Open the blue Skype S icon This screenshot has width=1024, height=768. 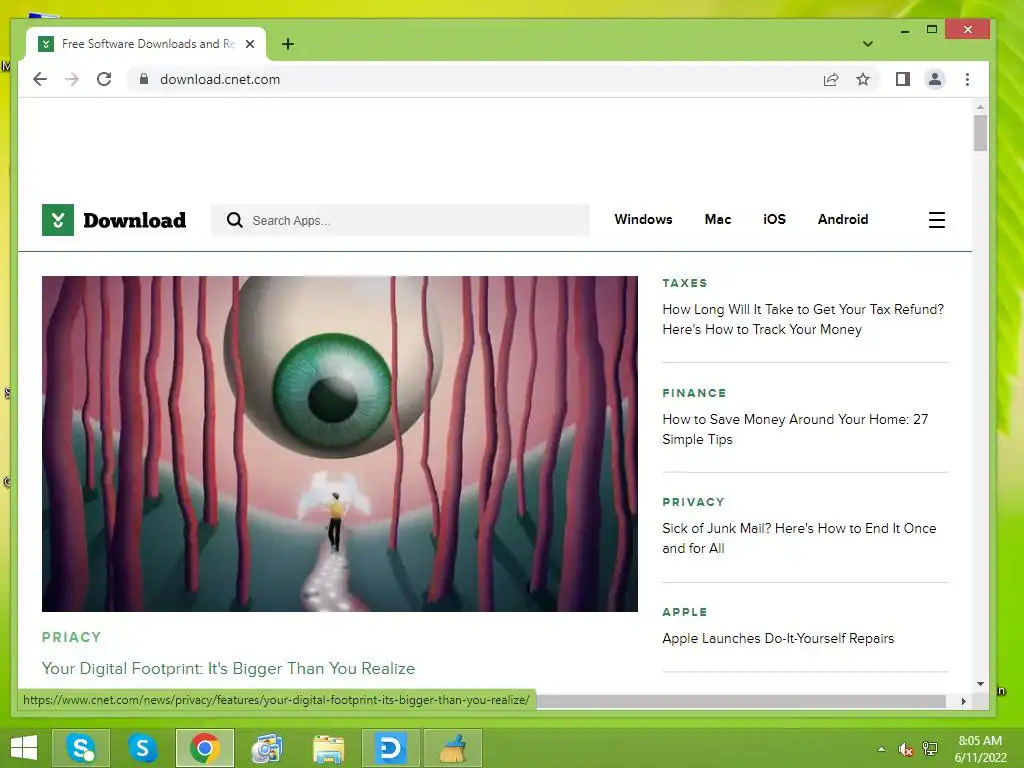click(142, 748)
